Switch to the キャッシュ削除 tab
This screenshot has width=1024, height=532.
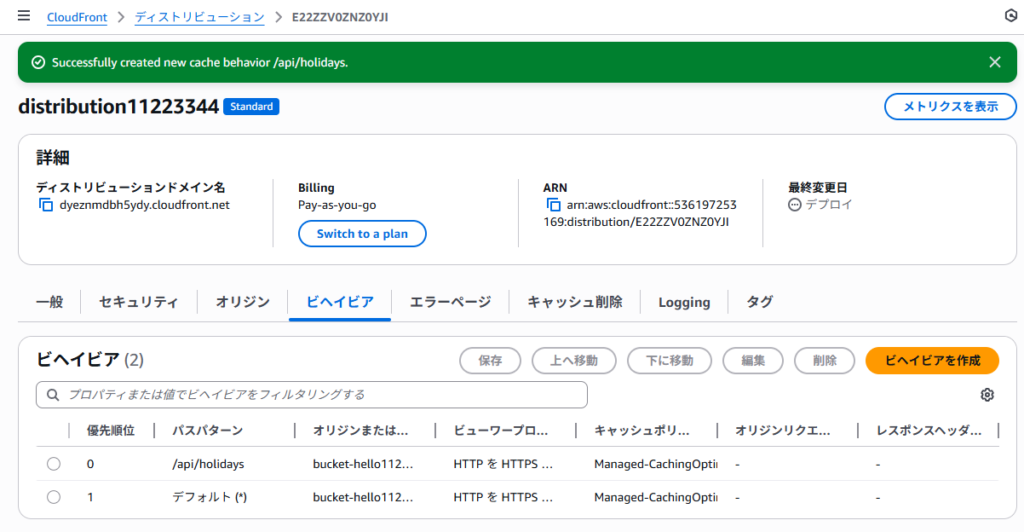tap(575, 302)
